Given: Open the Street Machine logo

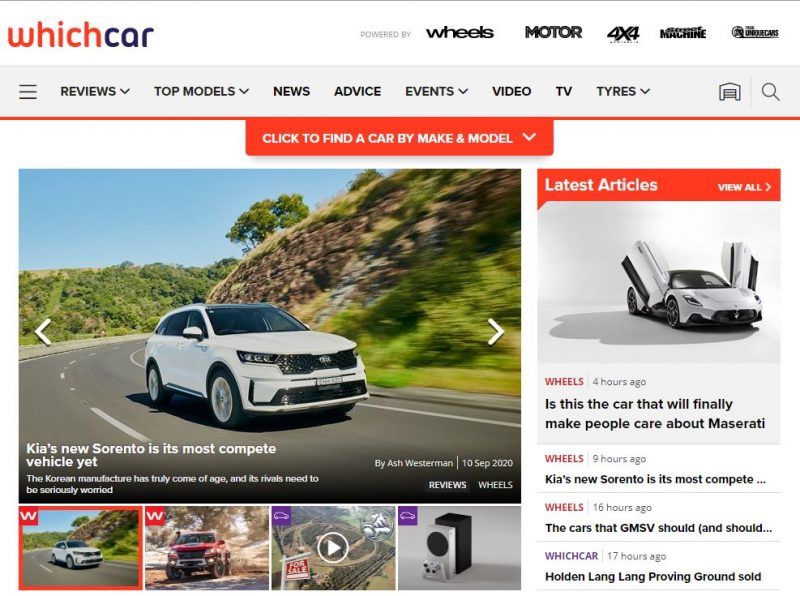Looking at the screenshot, I should 683,33.
